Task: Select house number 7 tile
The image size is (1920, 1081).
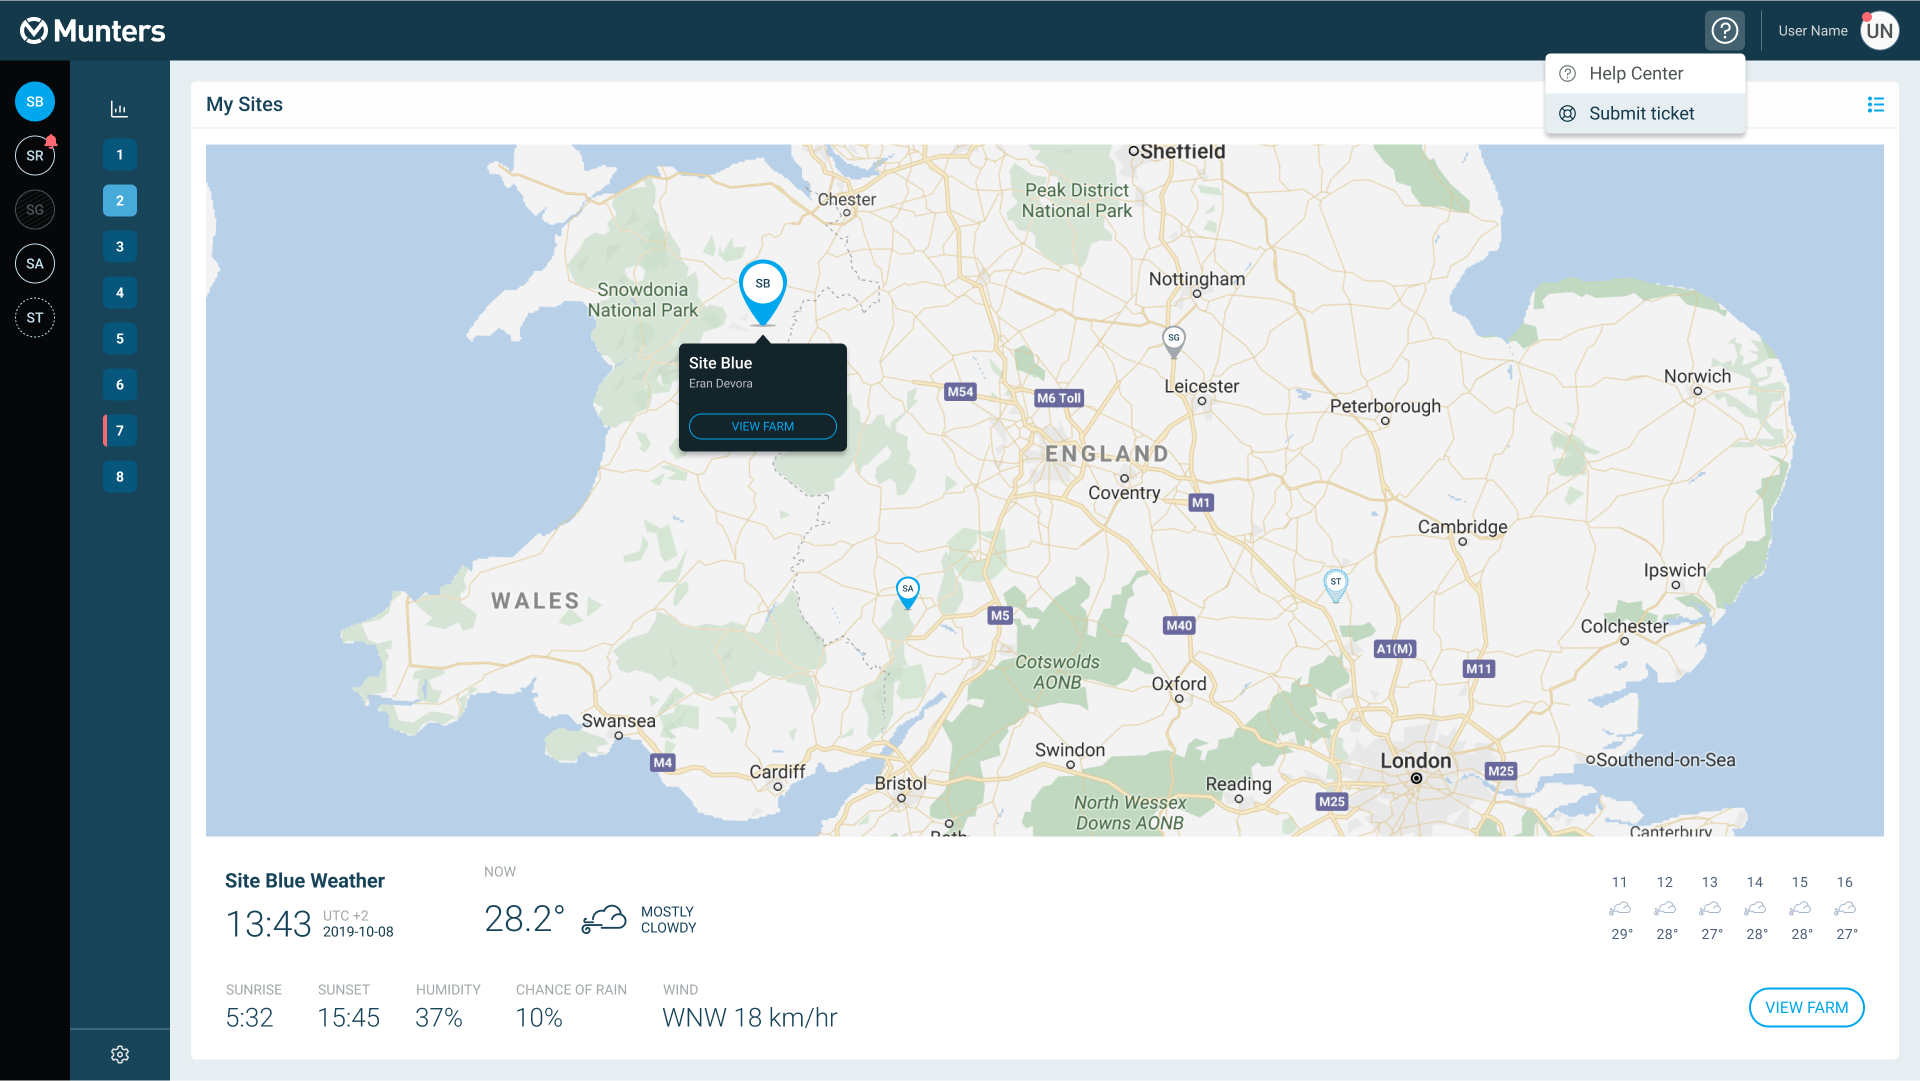Action: 120,431
